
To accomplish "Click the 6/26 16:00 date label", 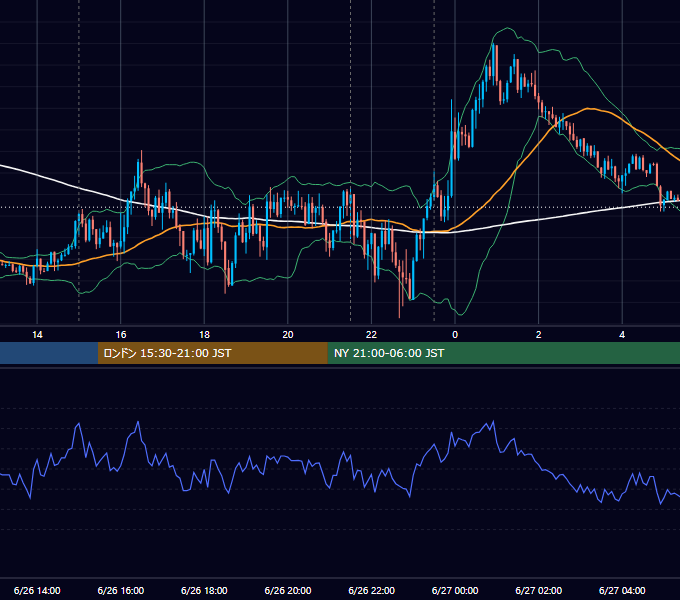I will 121,590.
